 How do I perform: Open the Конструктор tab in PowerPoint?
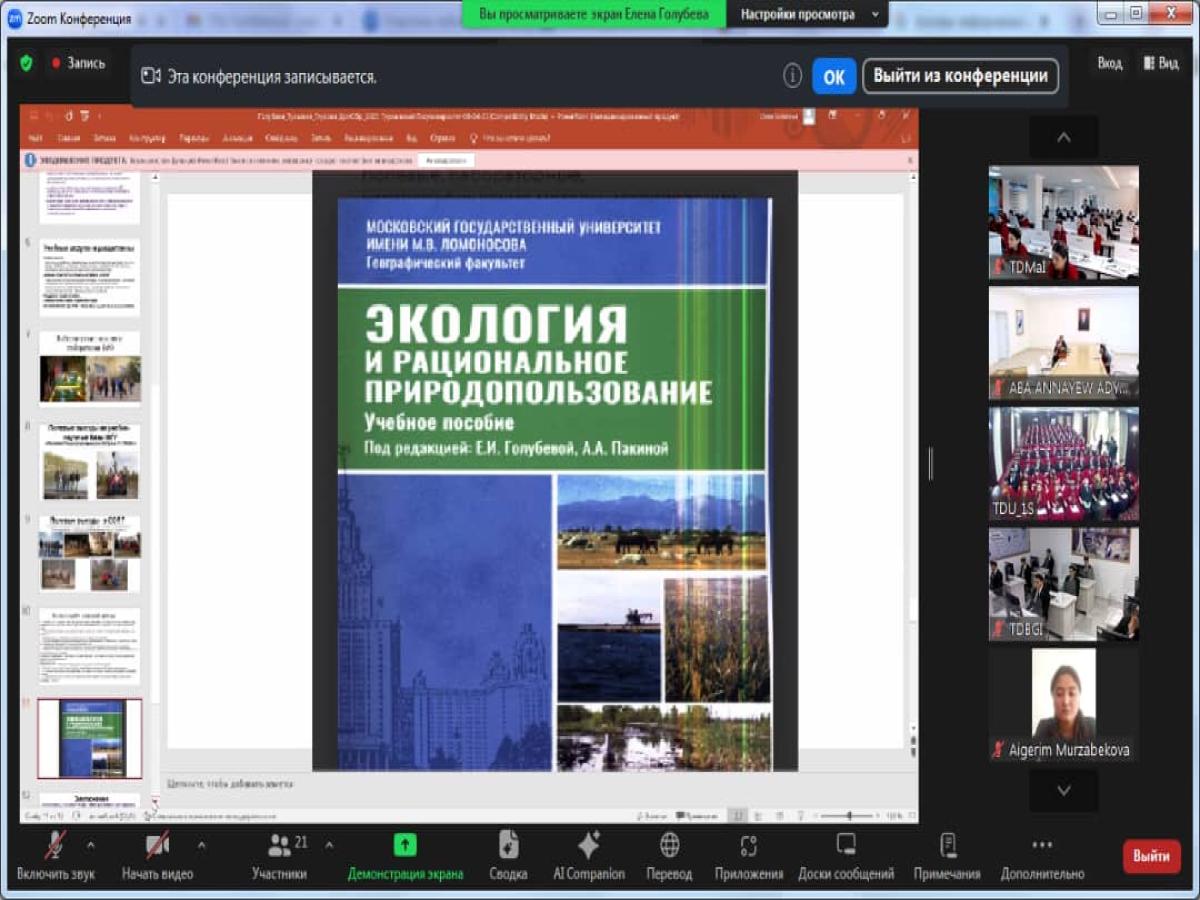coord(147,138)
